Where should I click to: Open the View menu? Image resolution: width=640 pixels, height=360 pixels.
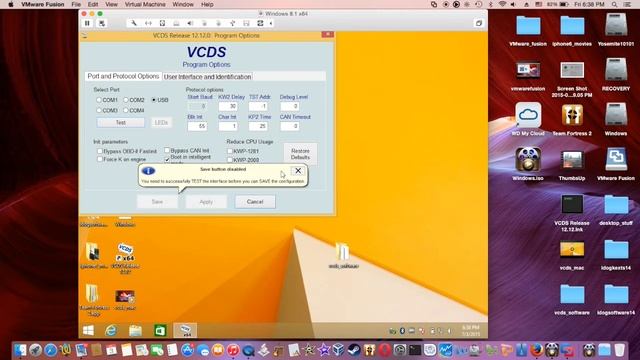pos(111,4)
